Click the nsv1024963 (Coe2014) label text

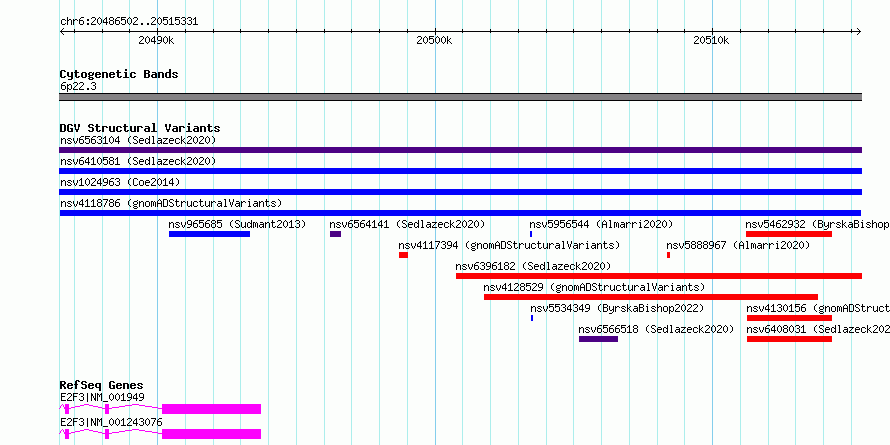click(120, 182)
